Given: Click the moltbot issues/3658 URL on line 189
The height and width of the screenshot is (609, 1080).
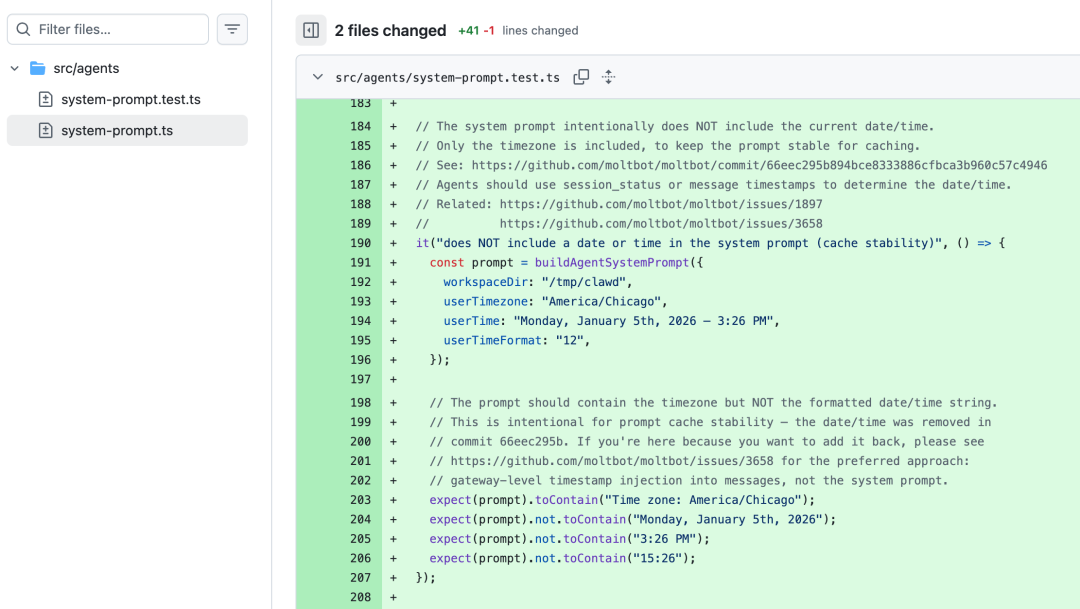Looking at the screenshot, I should (661, 224).
